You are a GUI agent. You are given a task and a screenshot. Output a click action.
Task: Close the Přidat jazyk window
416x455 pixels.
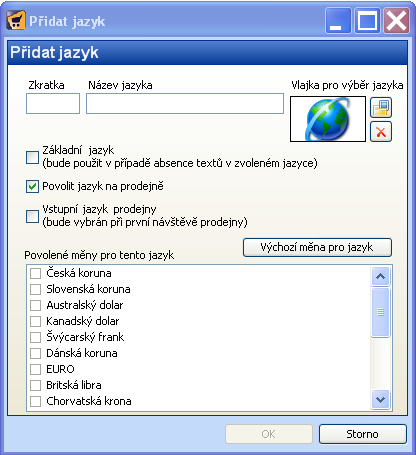coord(396,21)
